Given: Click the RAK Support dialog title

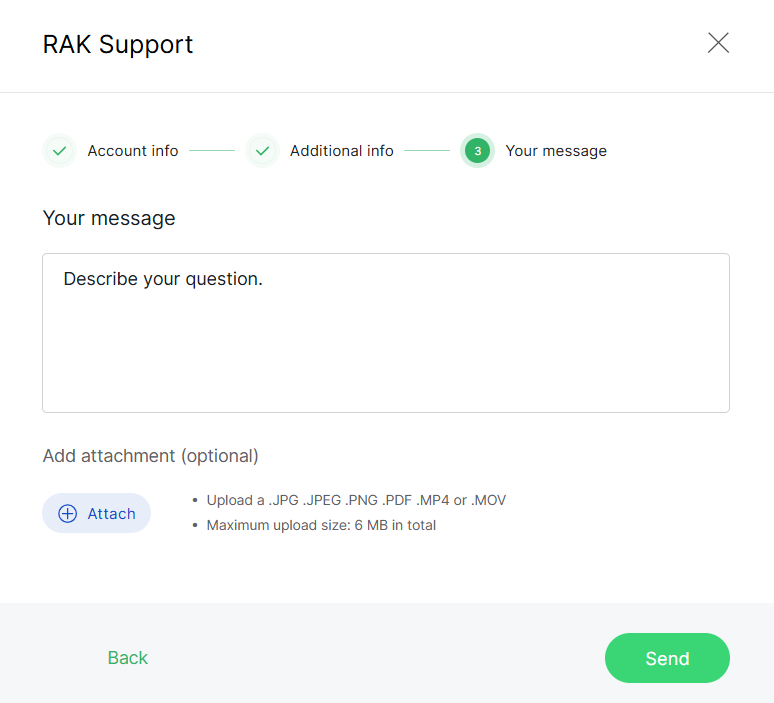Looking at the screenshot, I should tap(118, 44).
